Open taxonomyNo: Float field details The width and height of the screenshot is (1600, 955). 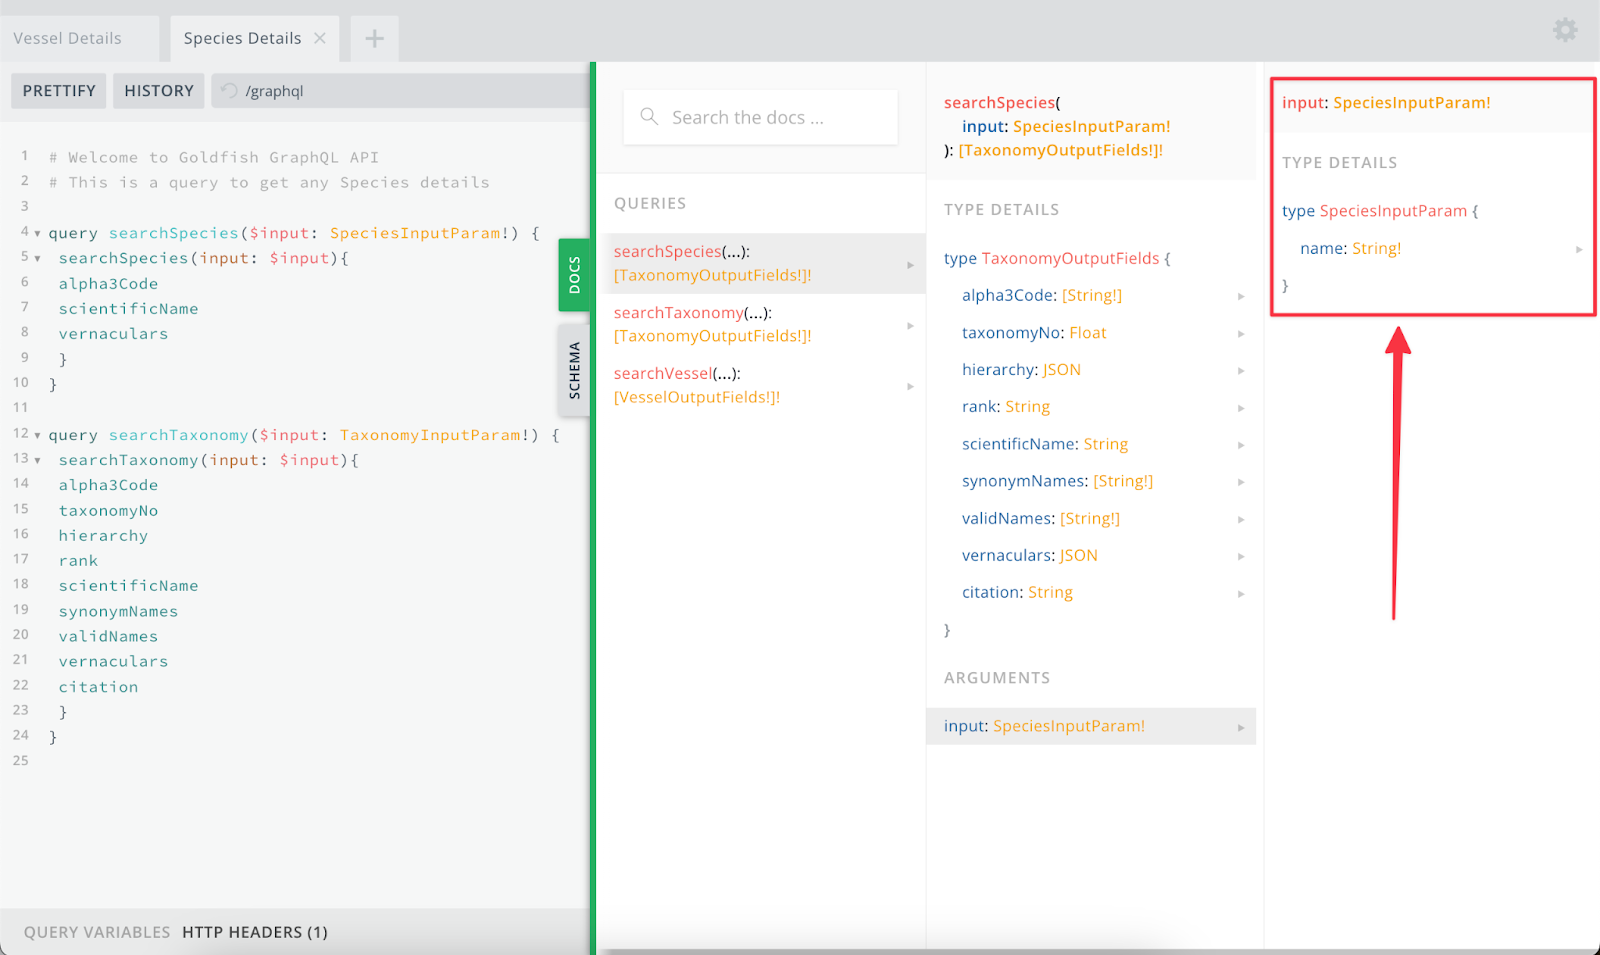click(x=1091, y=333)
